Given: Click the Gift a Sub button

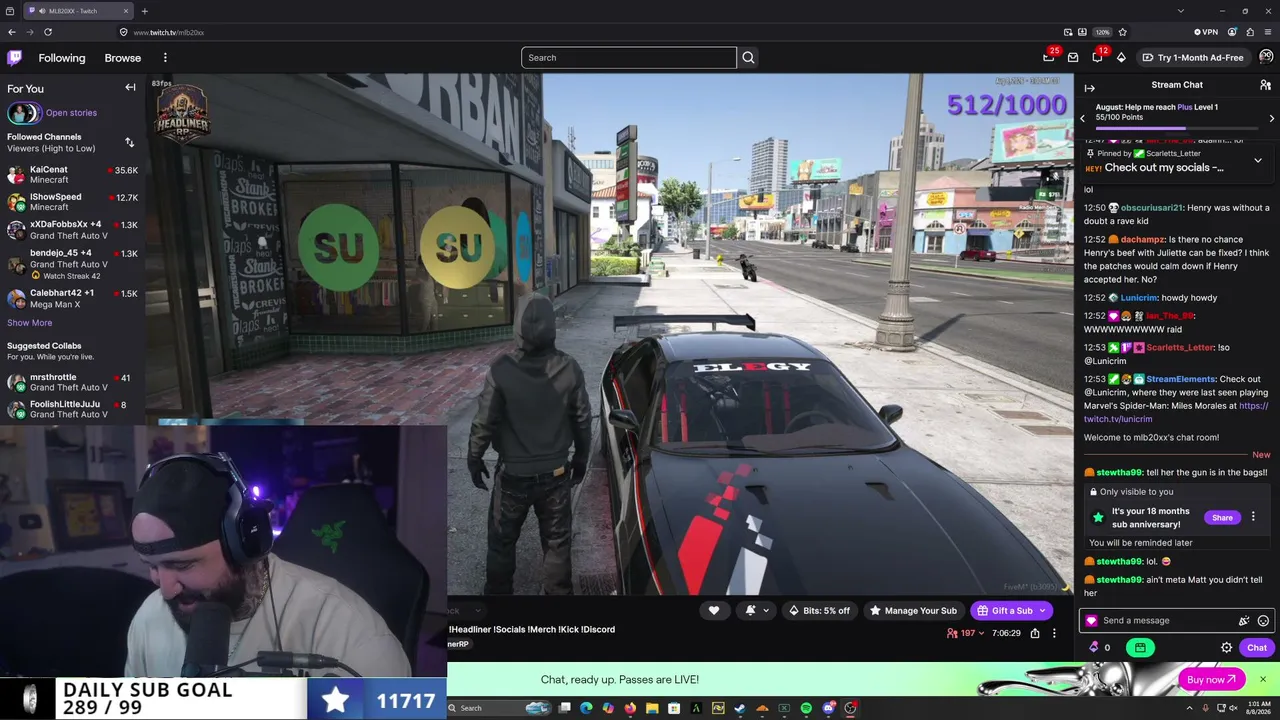Looking at the screenshot, I should tap(1011, 610).
